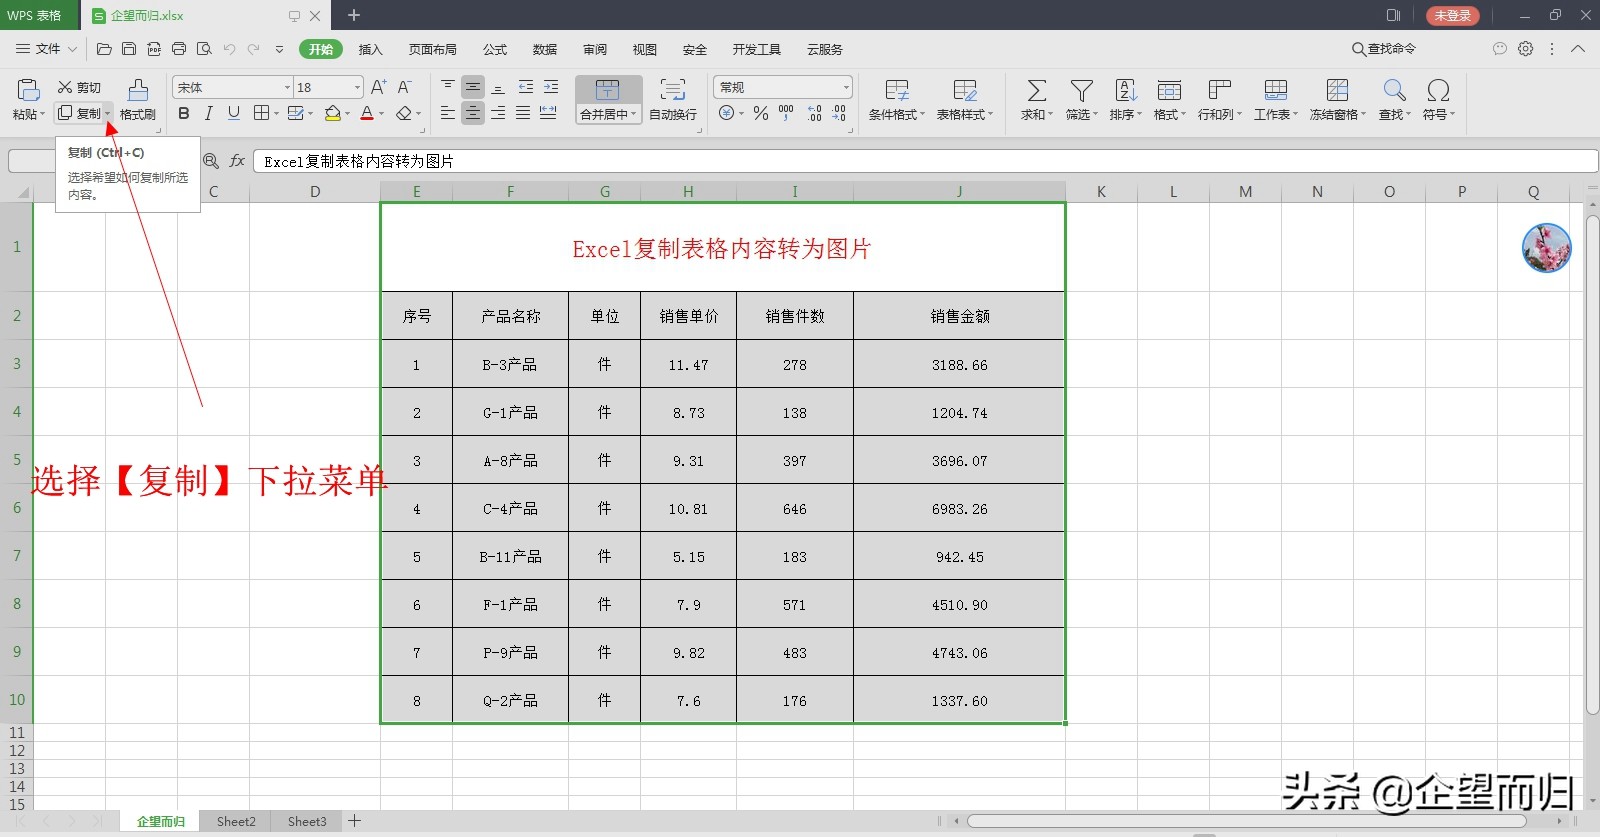Toggle middle vertical alignment

coord(473,87)
